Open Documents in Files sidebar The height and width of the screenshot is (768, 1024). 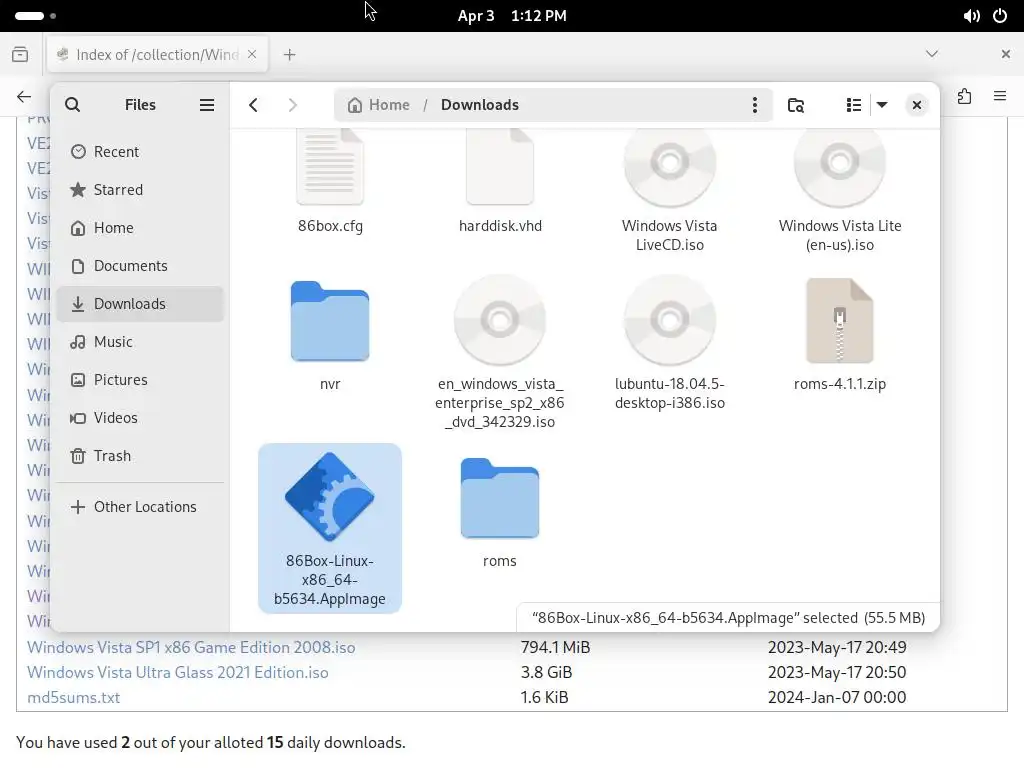(140, 265)
